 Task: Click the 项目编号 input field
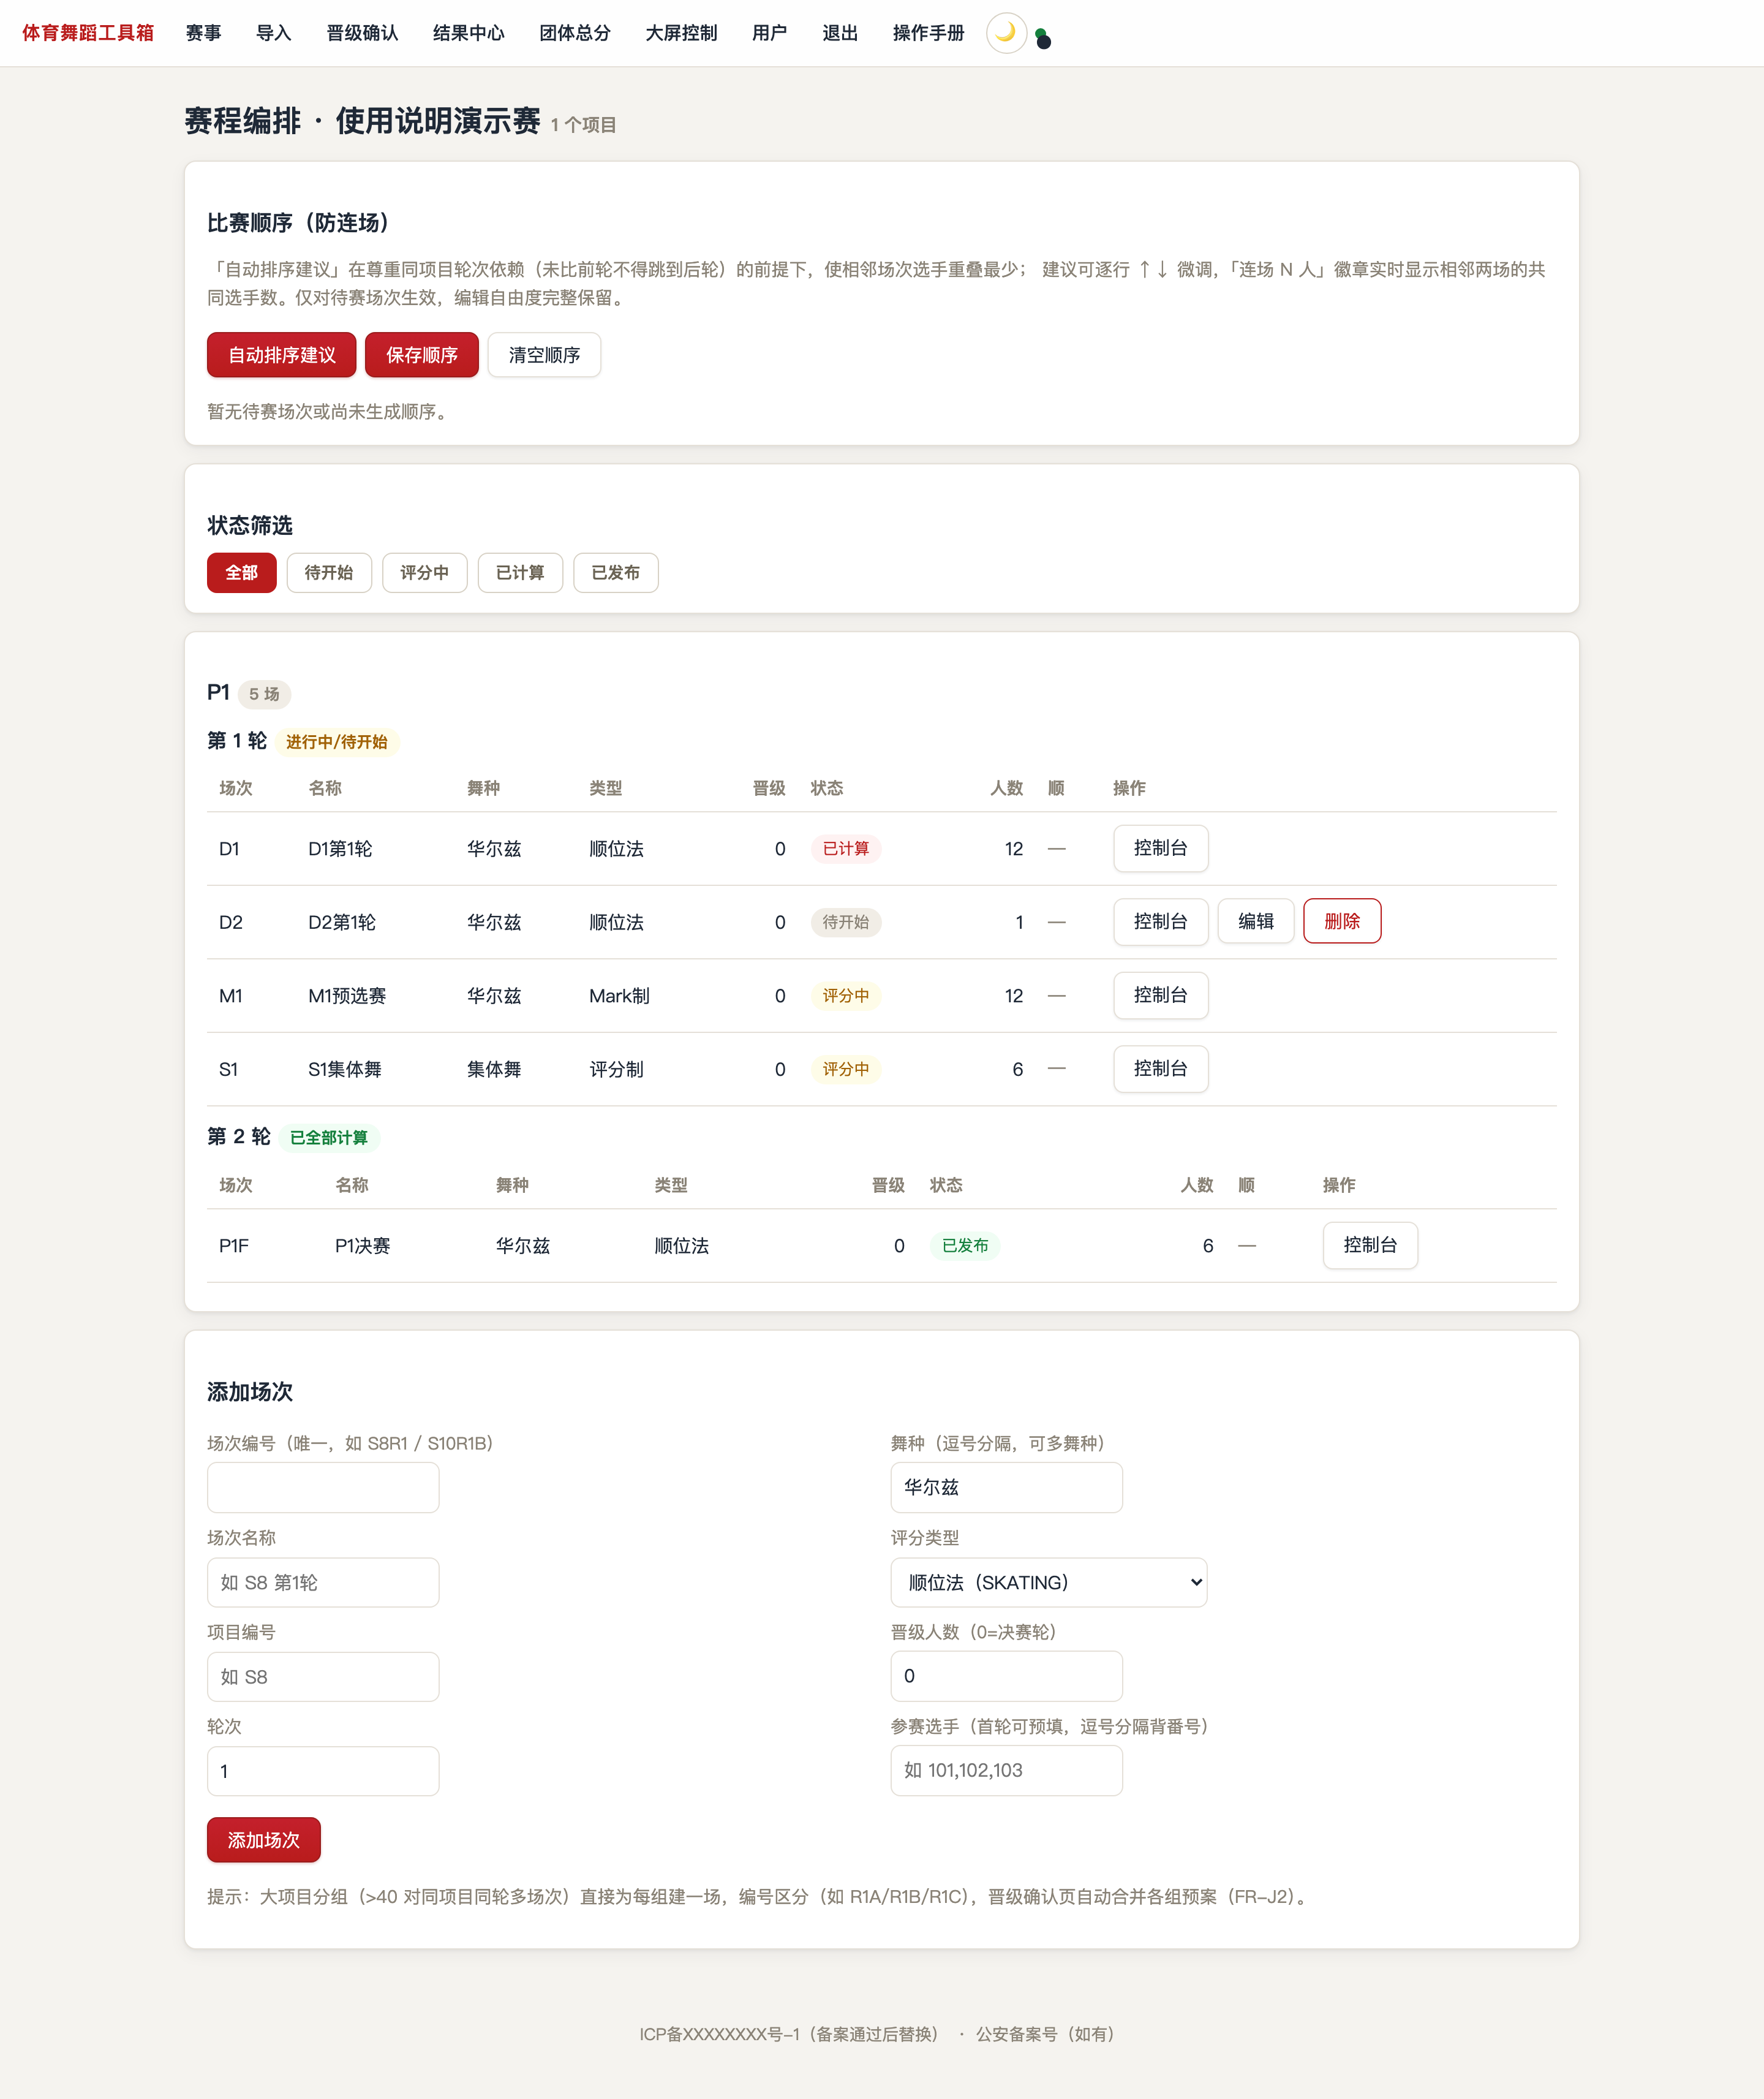(323, 1676)
